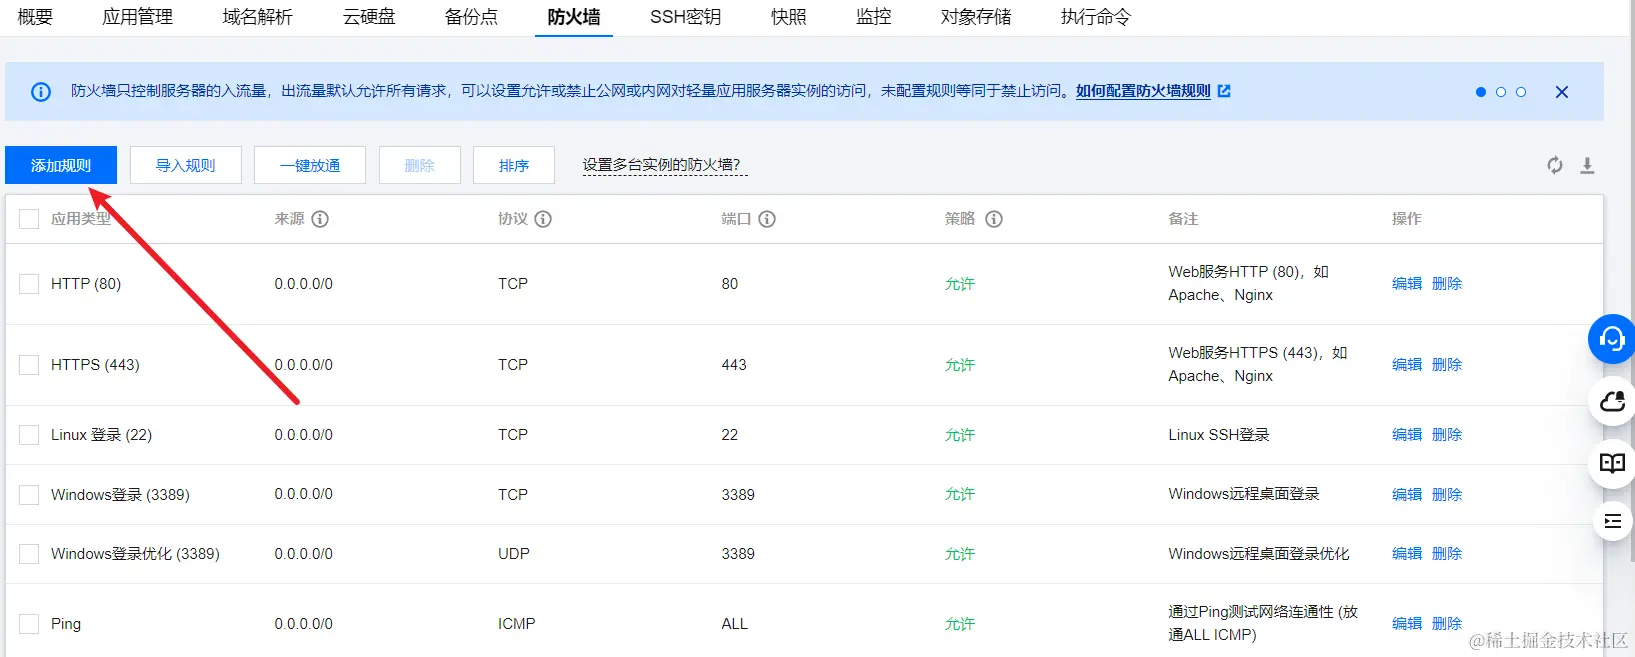
Task: Open the 如何配置防火墙规则 link
Action: [x=1143, y=91]
